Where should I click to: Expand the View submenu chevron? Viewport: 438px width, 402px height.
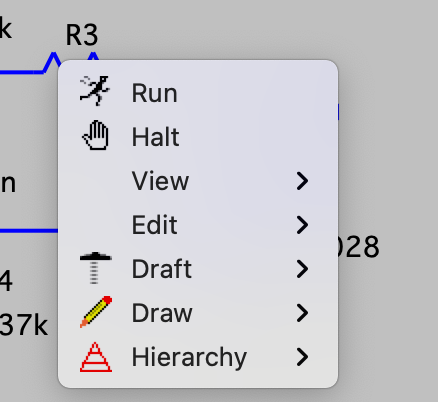tap(302, 181)
